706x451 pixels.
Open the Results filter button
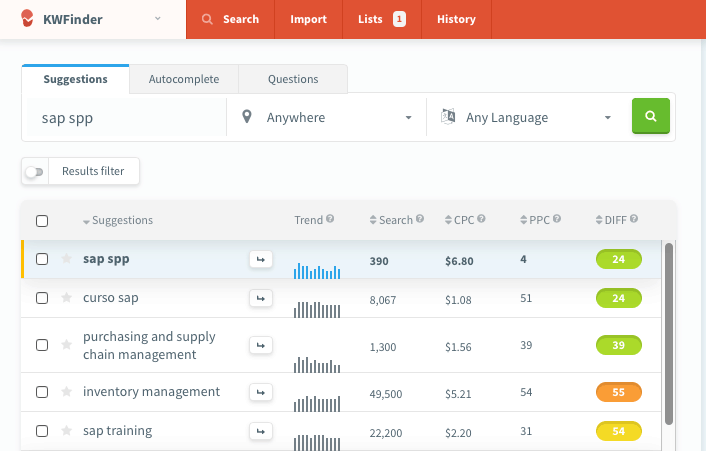tap(93, 171)
